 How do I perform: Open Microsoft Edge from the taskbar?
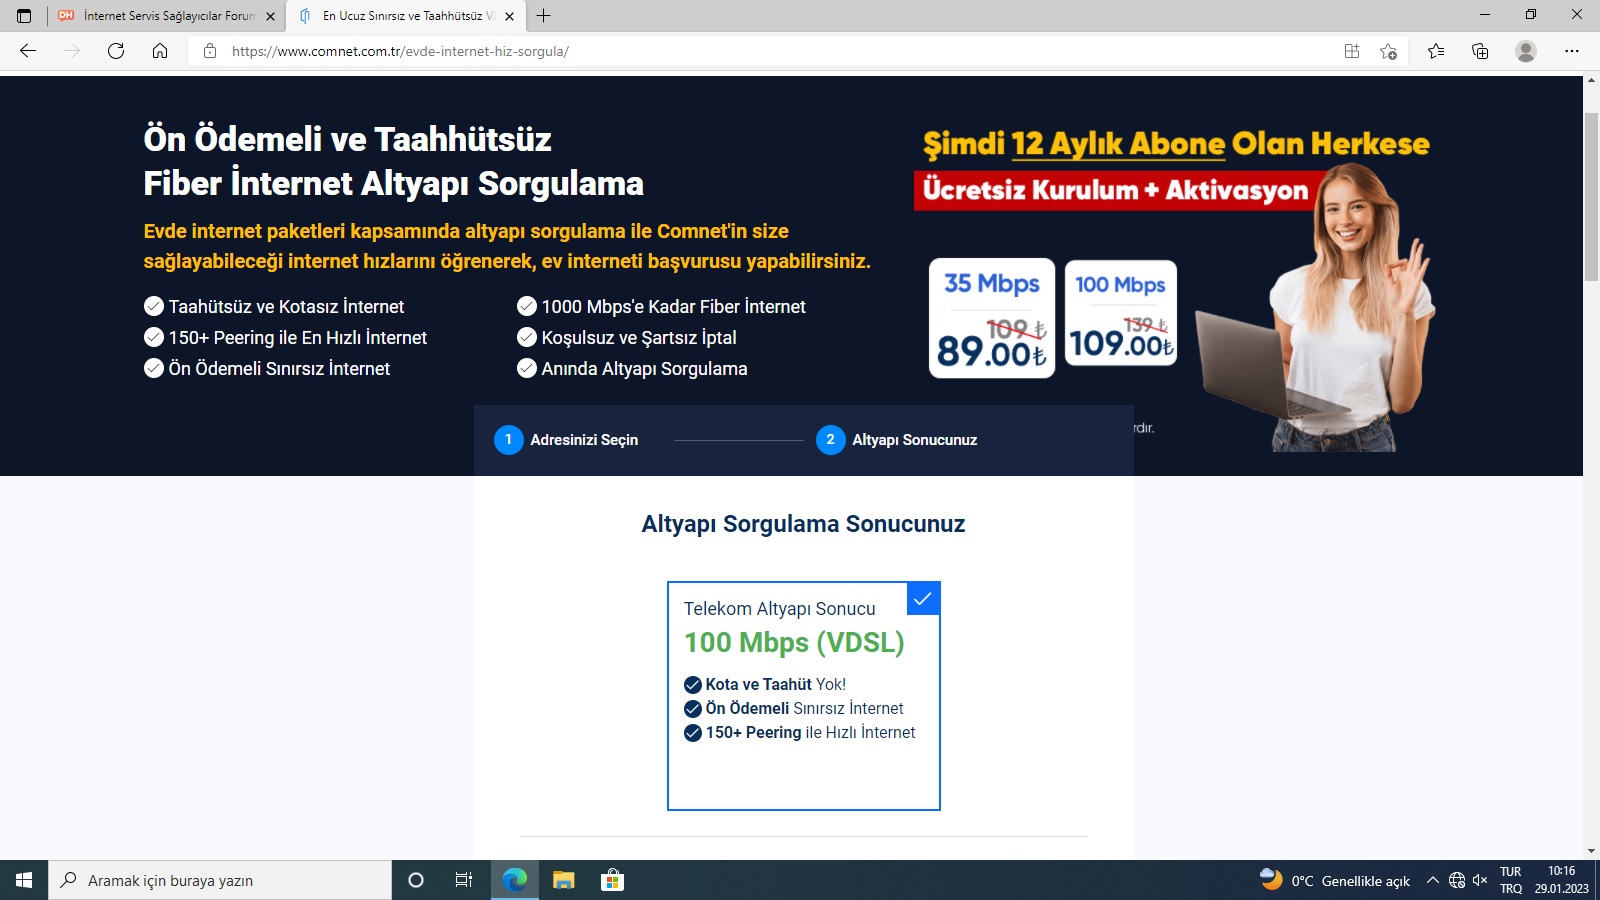(514, 880)
